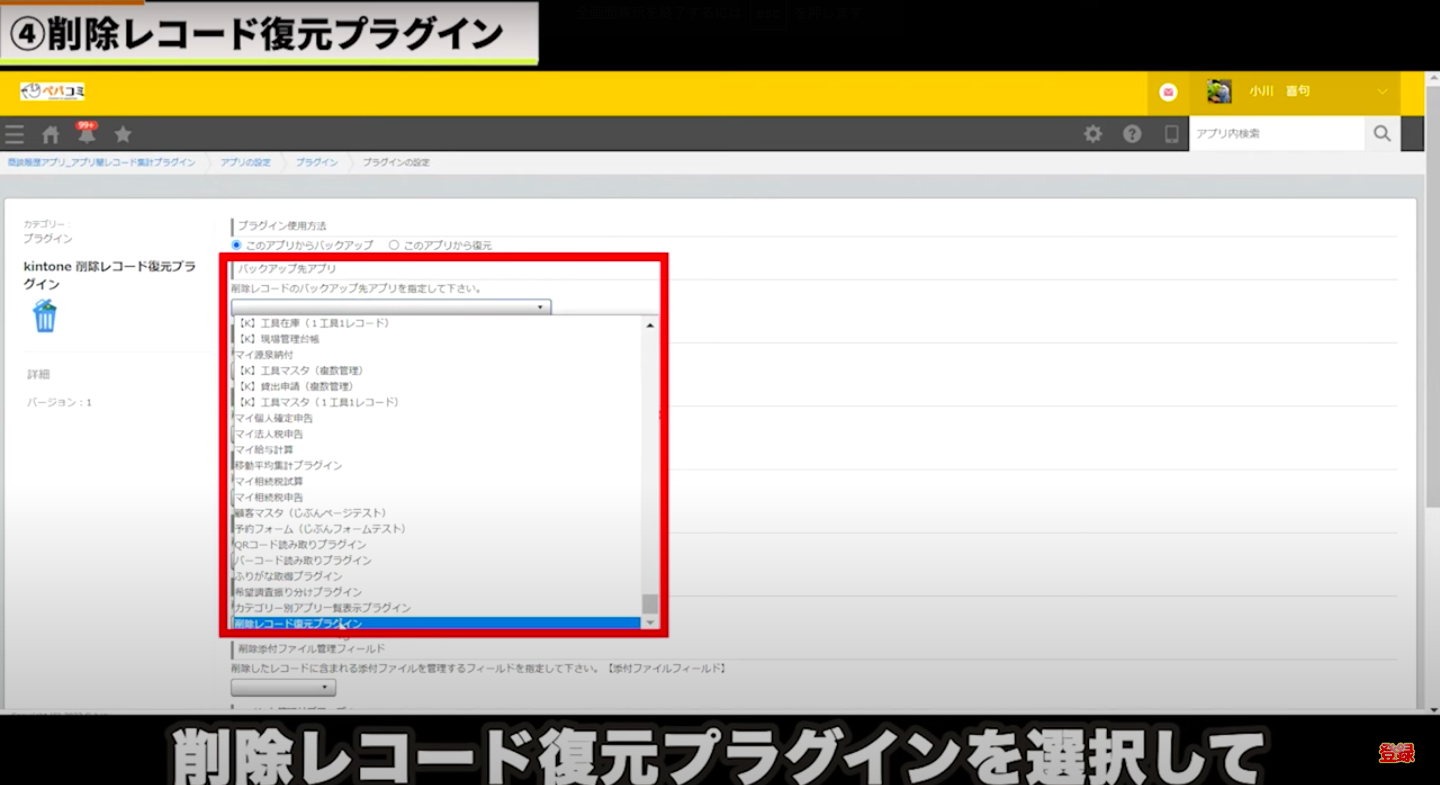Screen dimensions: 1440x785
Task: Click the 'アプリ内検索' search field
Action: [1276, 134]
